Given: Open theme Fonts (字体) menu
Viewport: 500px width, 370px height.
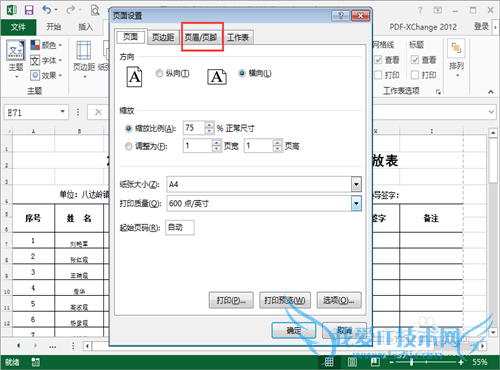Looking at the screenshot, I should point(46,60).
